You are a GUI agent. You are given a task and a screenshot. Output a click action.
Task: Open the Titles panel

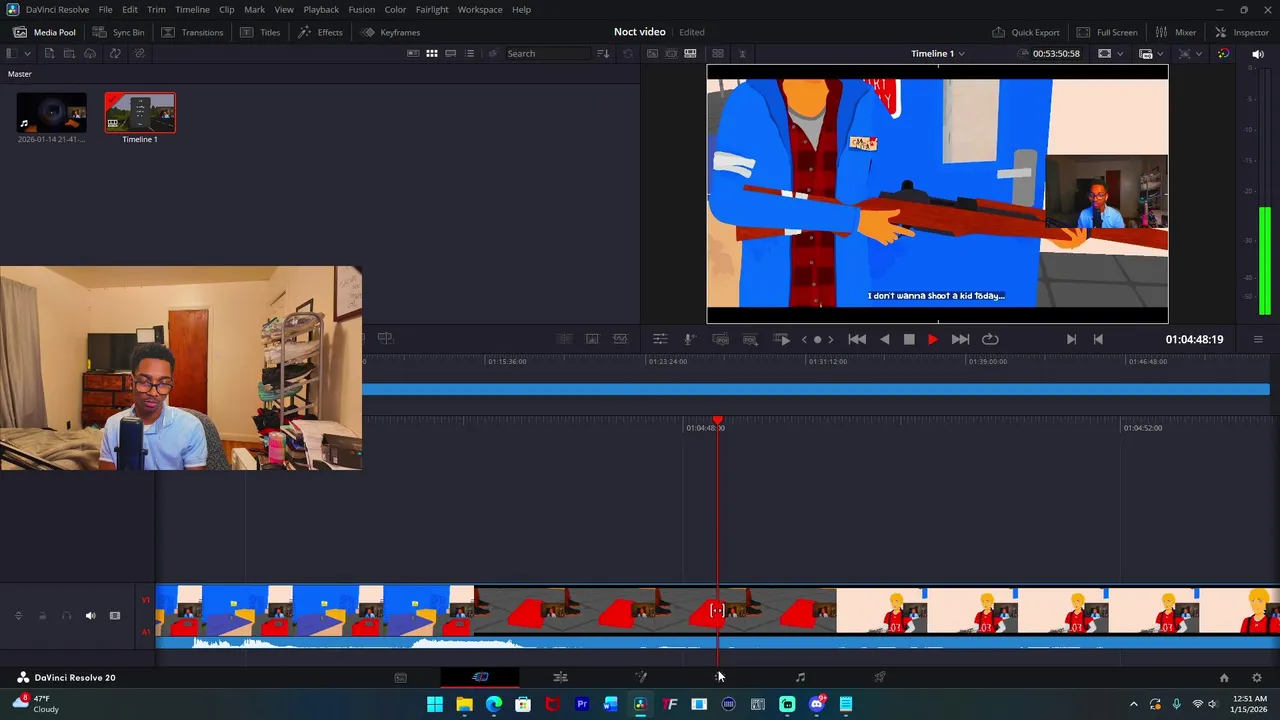260,32
